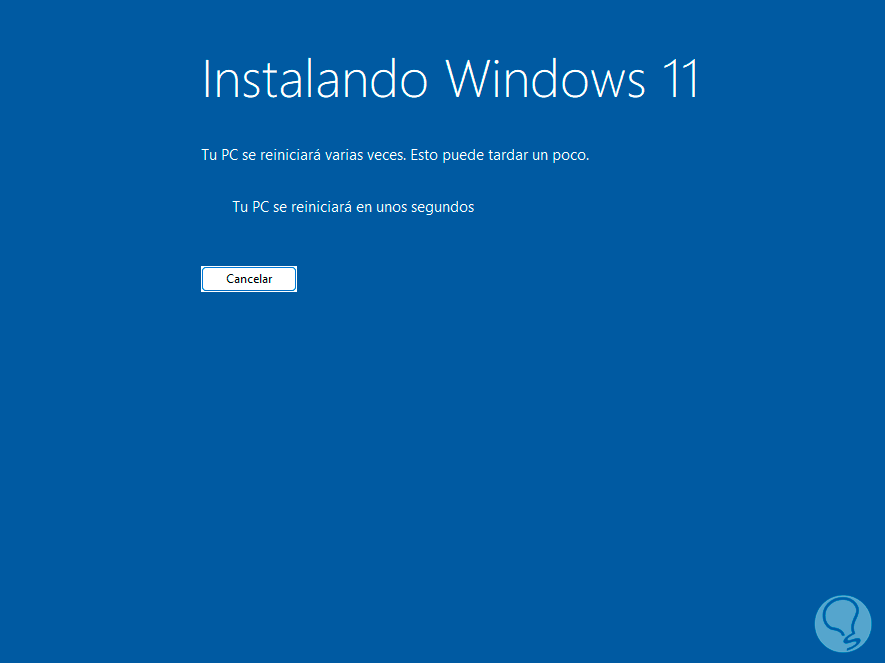Click the word puede in the subtitle
The width and height of the screenshot is (885, 663).
(x=463, y=155)
